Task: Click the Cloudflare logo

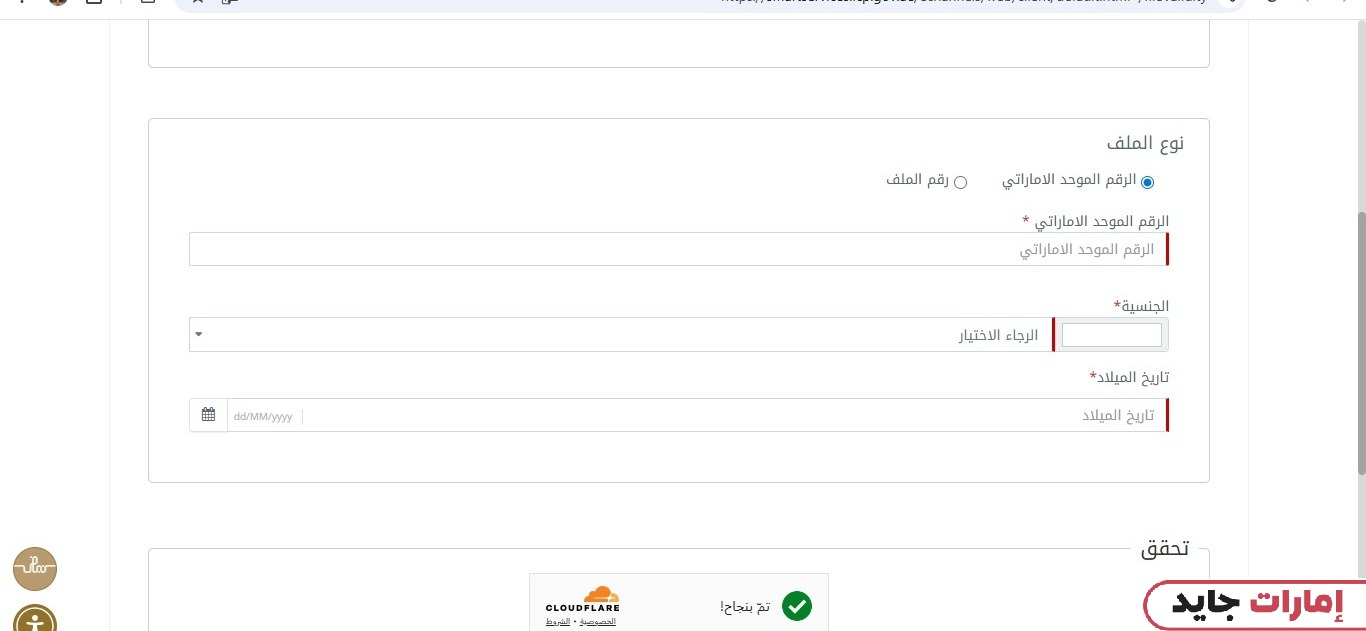Action: [x=583, y=600]
